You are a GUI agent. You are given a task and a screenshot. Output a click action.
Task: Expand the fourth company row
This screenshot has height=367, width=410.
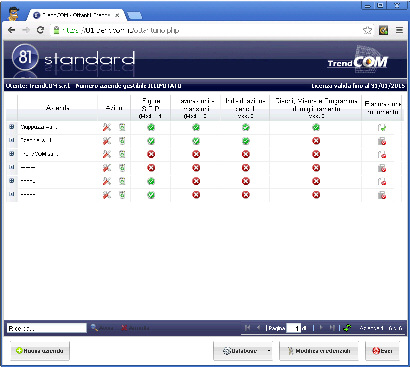12,167
